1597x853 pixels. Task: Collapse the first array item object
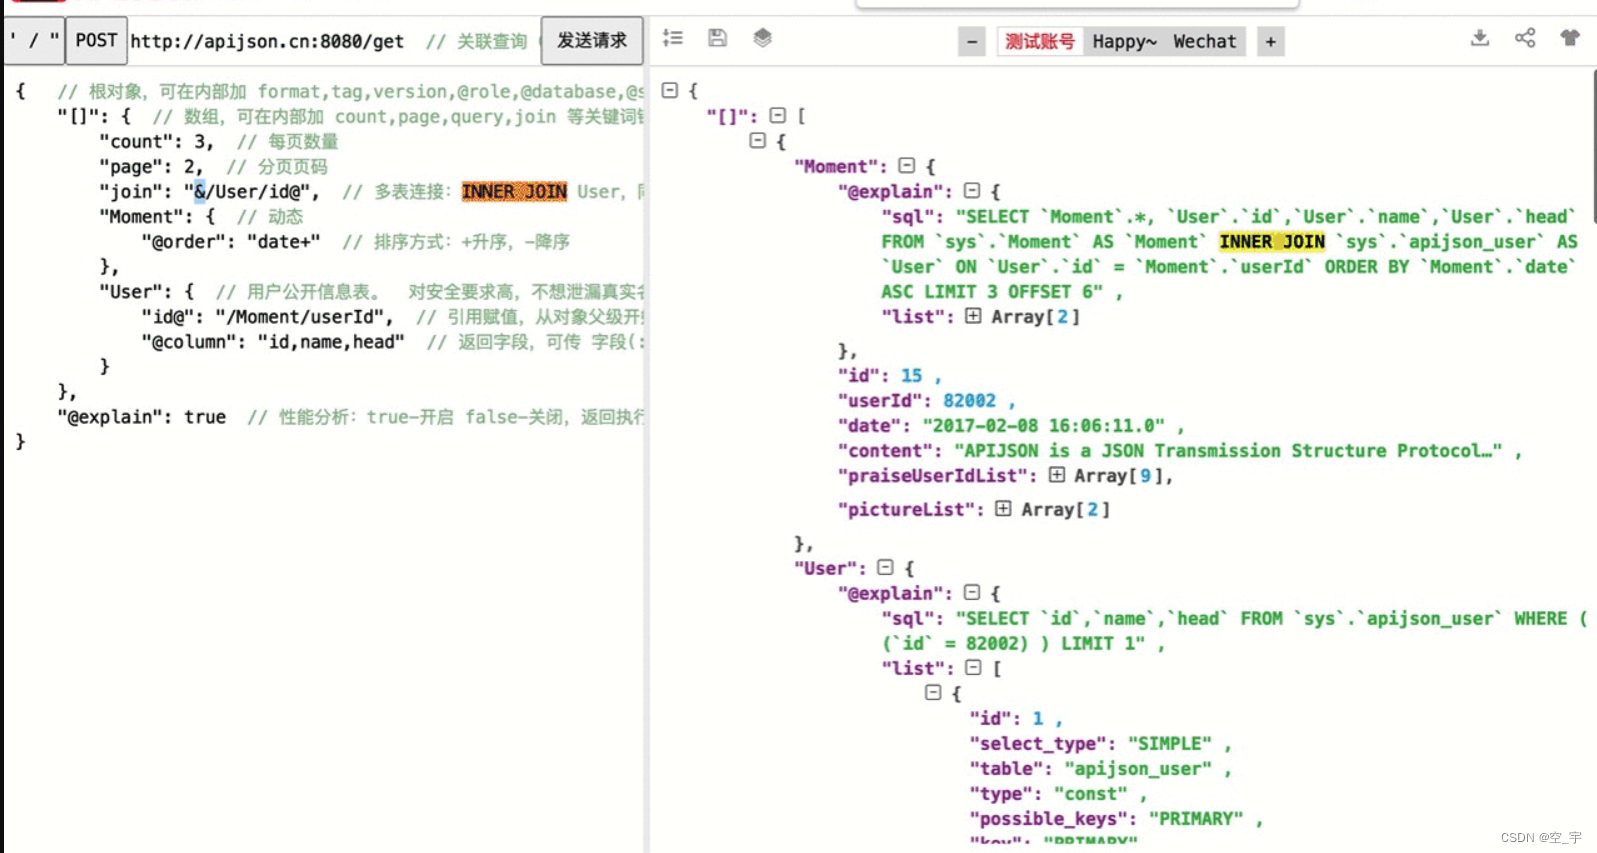(x=758, y=140)
